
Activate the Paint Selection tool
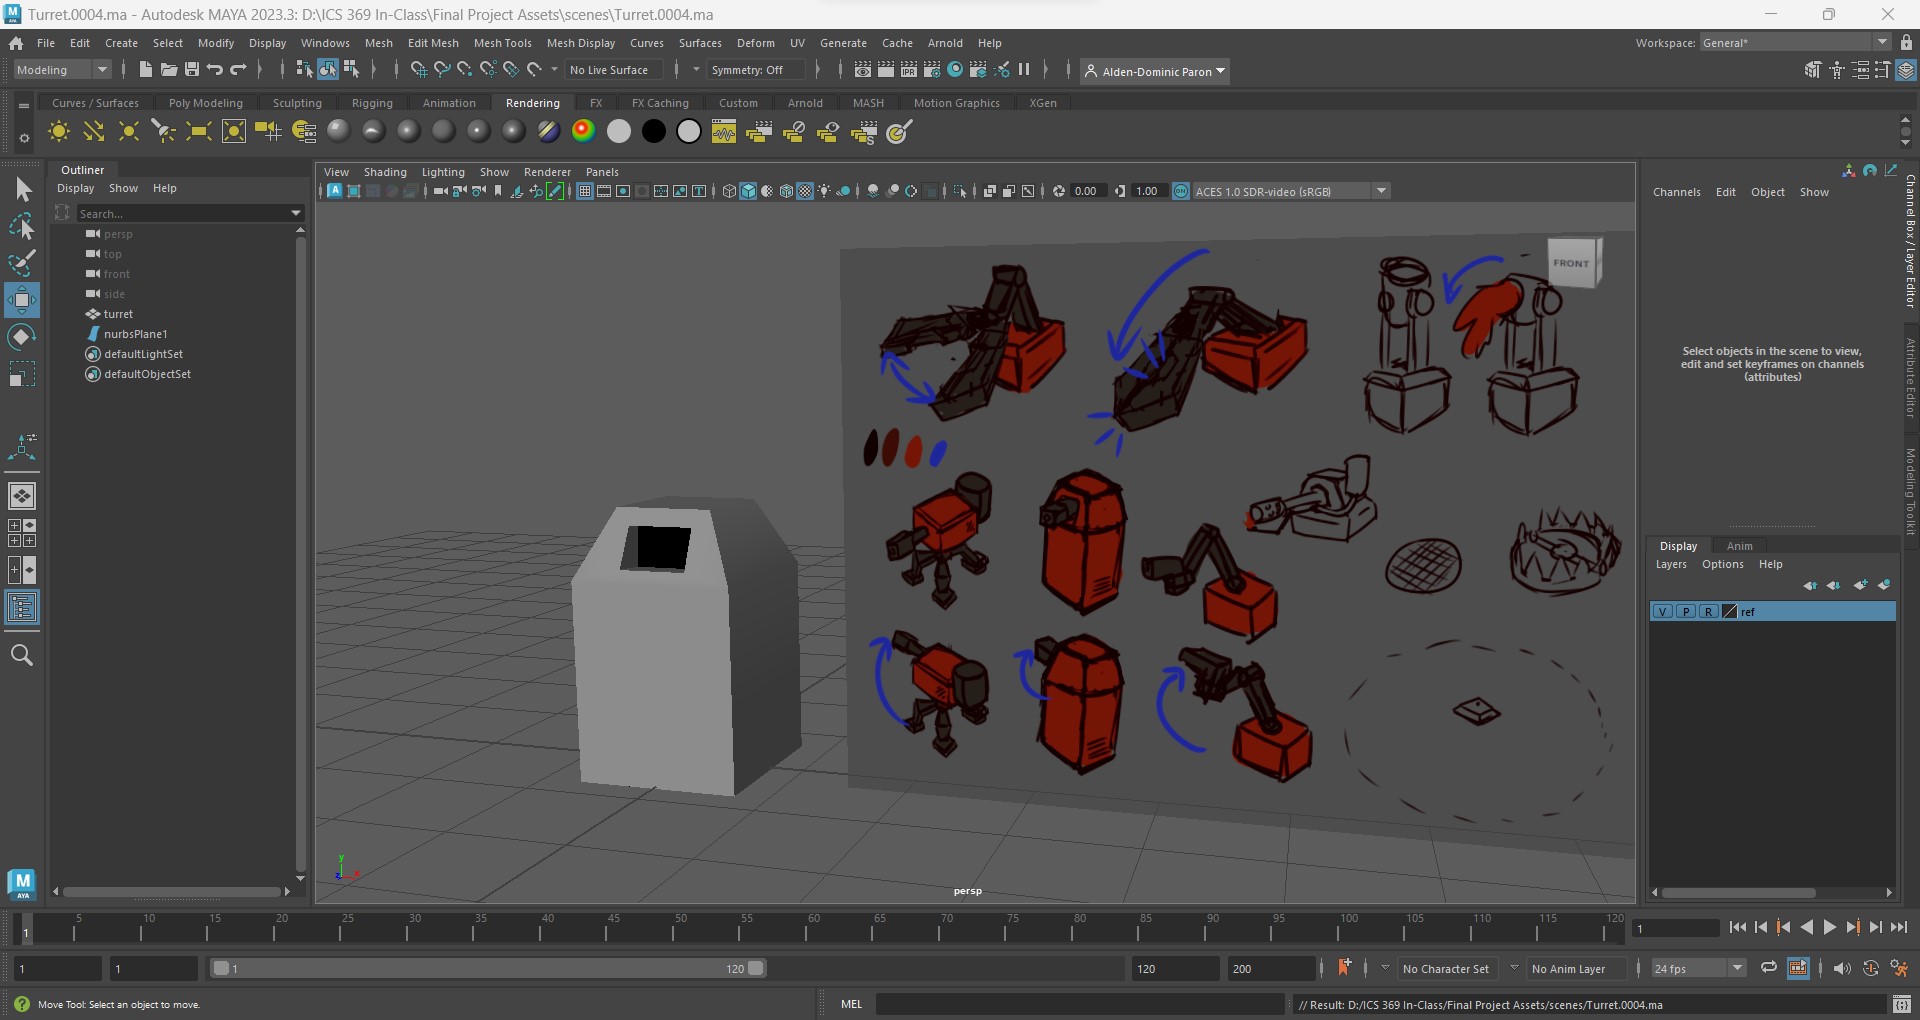coord(22,263)
